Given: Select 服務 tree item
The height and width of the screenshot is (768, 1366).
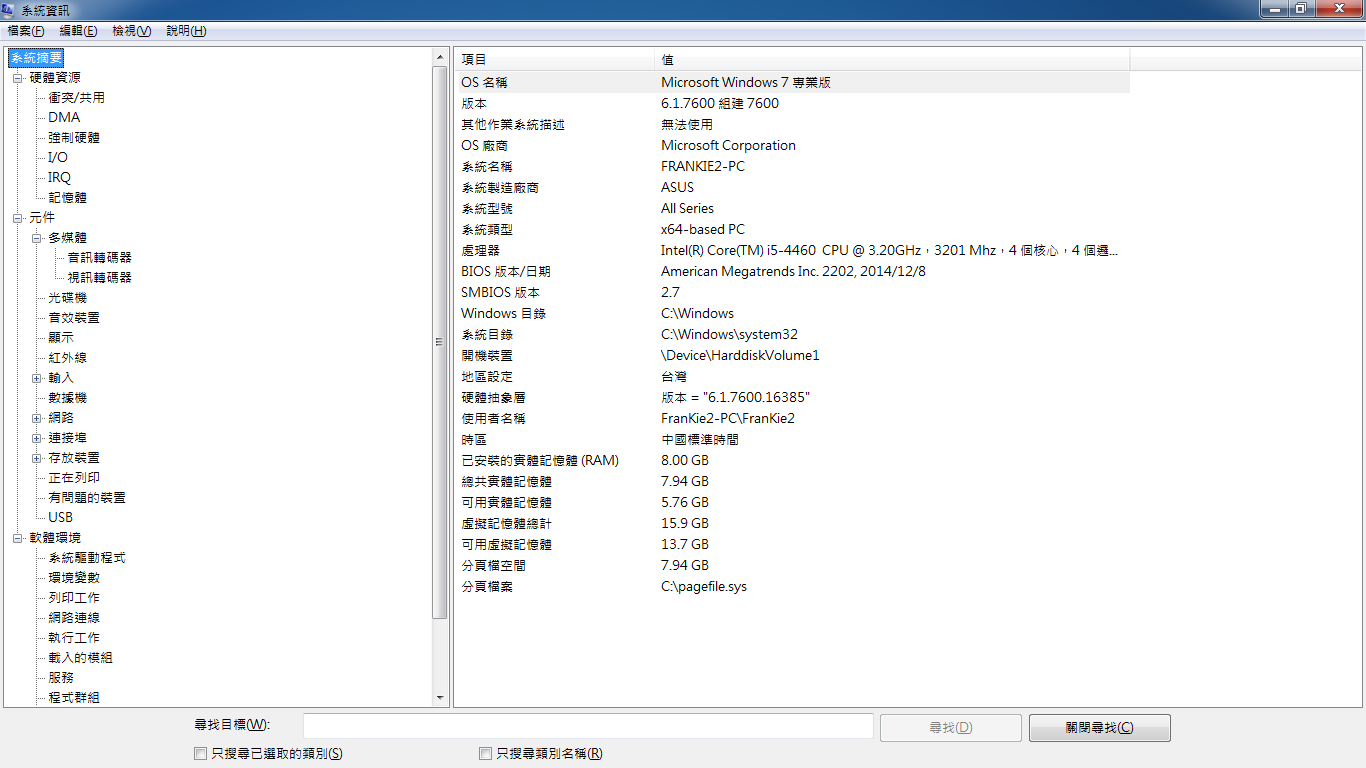Looking at the screenshot, I should pyautogui.click(x=61, y=678).
